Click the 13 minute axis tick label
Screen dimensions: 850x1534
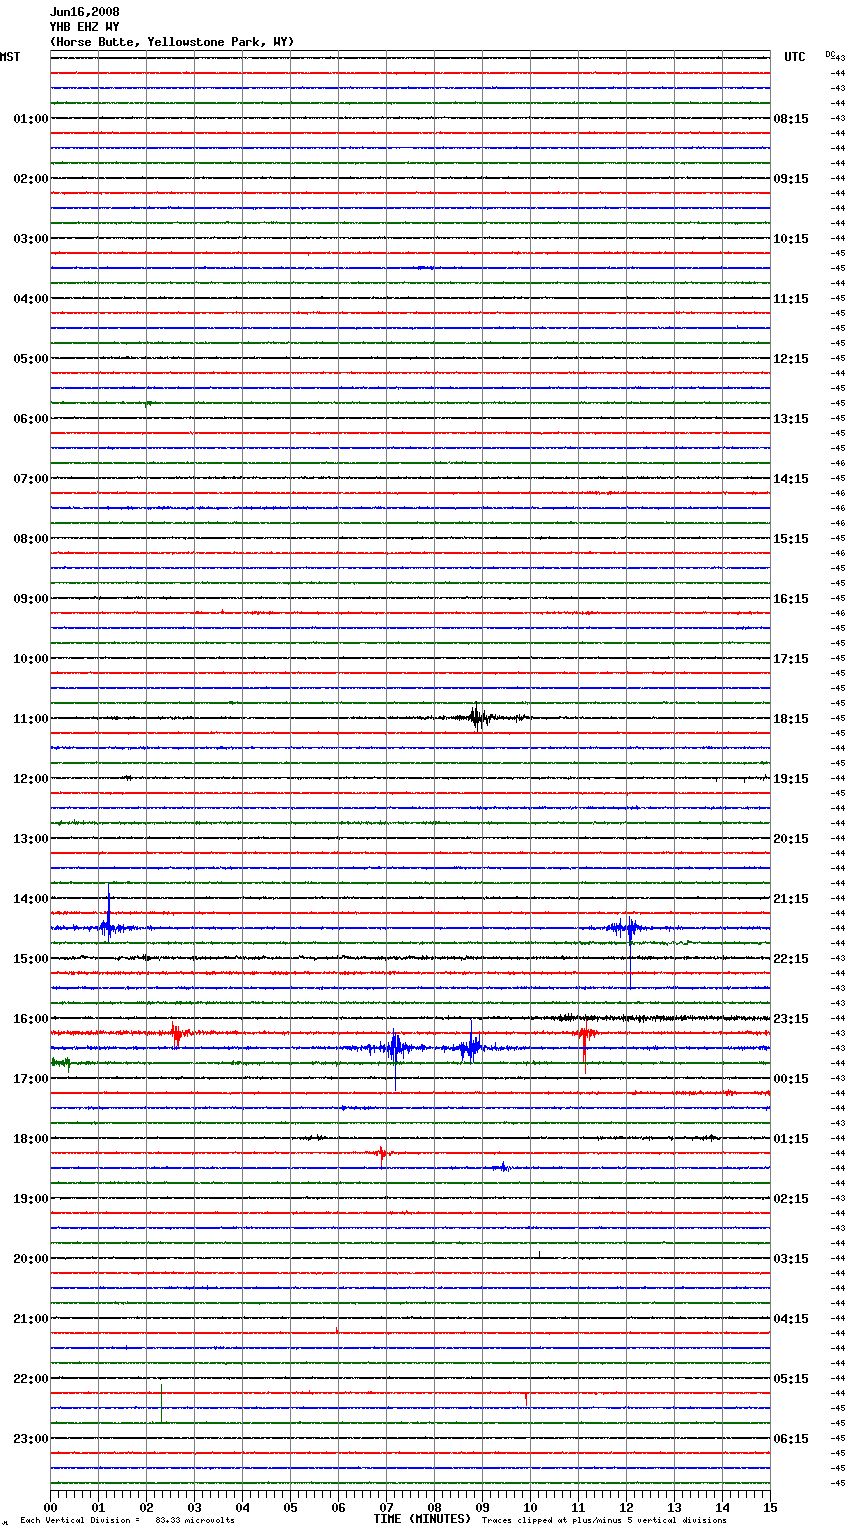[x=674, y=1508]
